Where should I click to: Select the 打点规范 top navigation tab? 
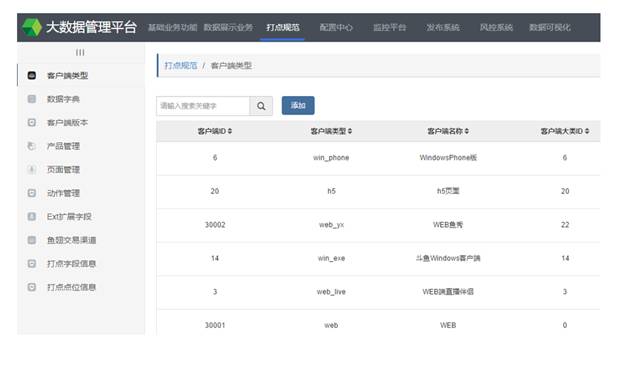coord(283,28)
